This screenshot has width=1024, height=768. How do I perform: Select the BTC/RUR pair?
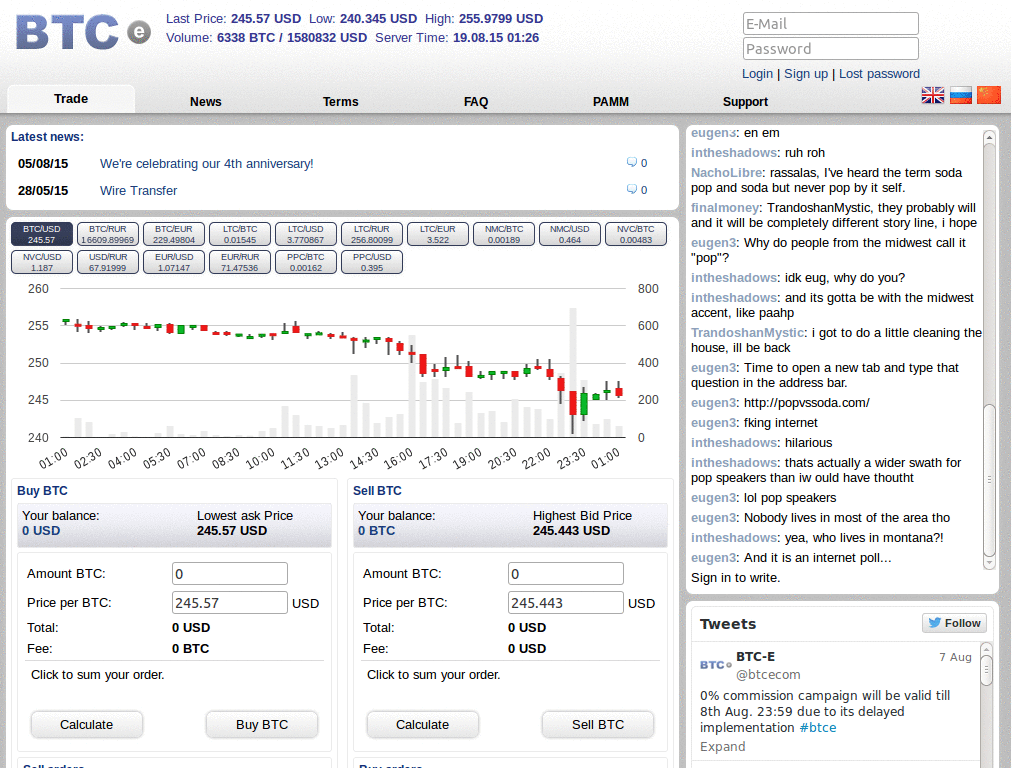pyautogui.click(x=108, y=234)
